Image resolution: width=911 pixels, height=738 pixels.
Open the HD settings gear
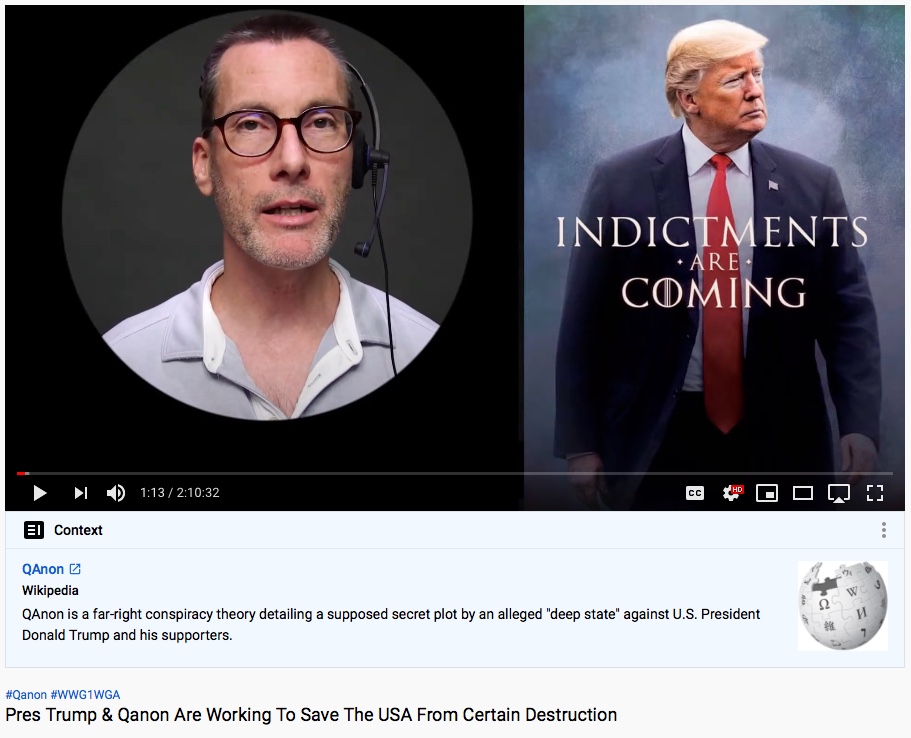(x=732, y=493)
